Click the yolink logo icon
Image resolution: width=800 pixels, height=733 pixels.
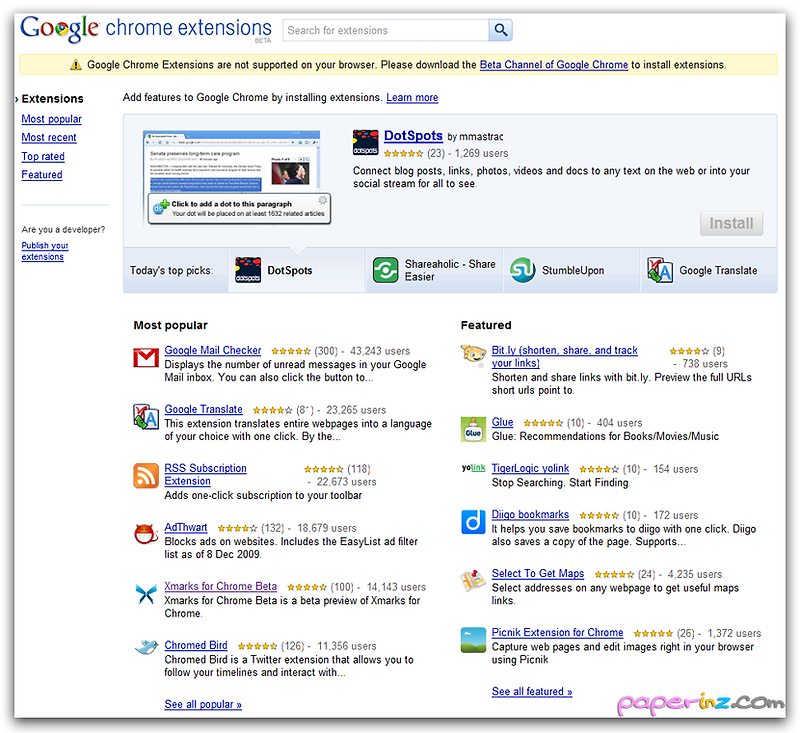point(473,468)
